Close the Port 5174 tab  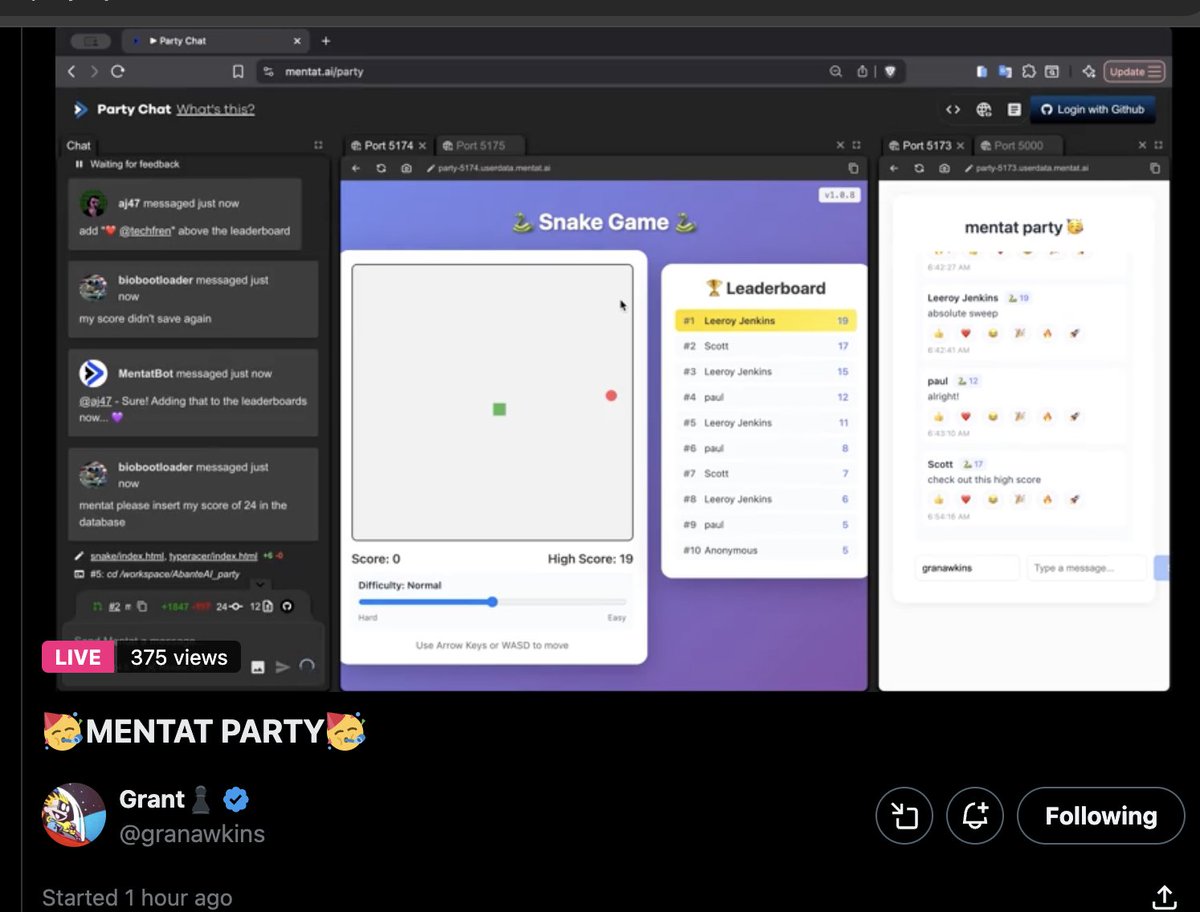pyautogui.click(x=421, y=145)
